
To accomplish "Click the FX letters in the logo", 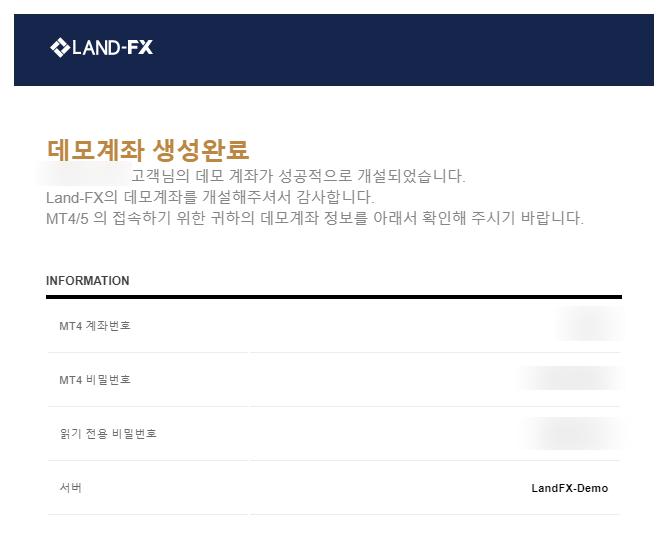I will point(140,47).
